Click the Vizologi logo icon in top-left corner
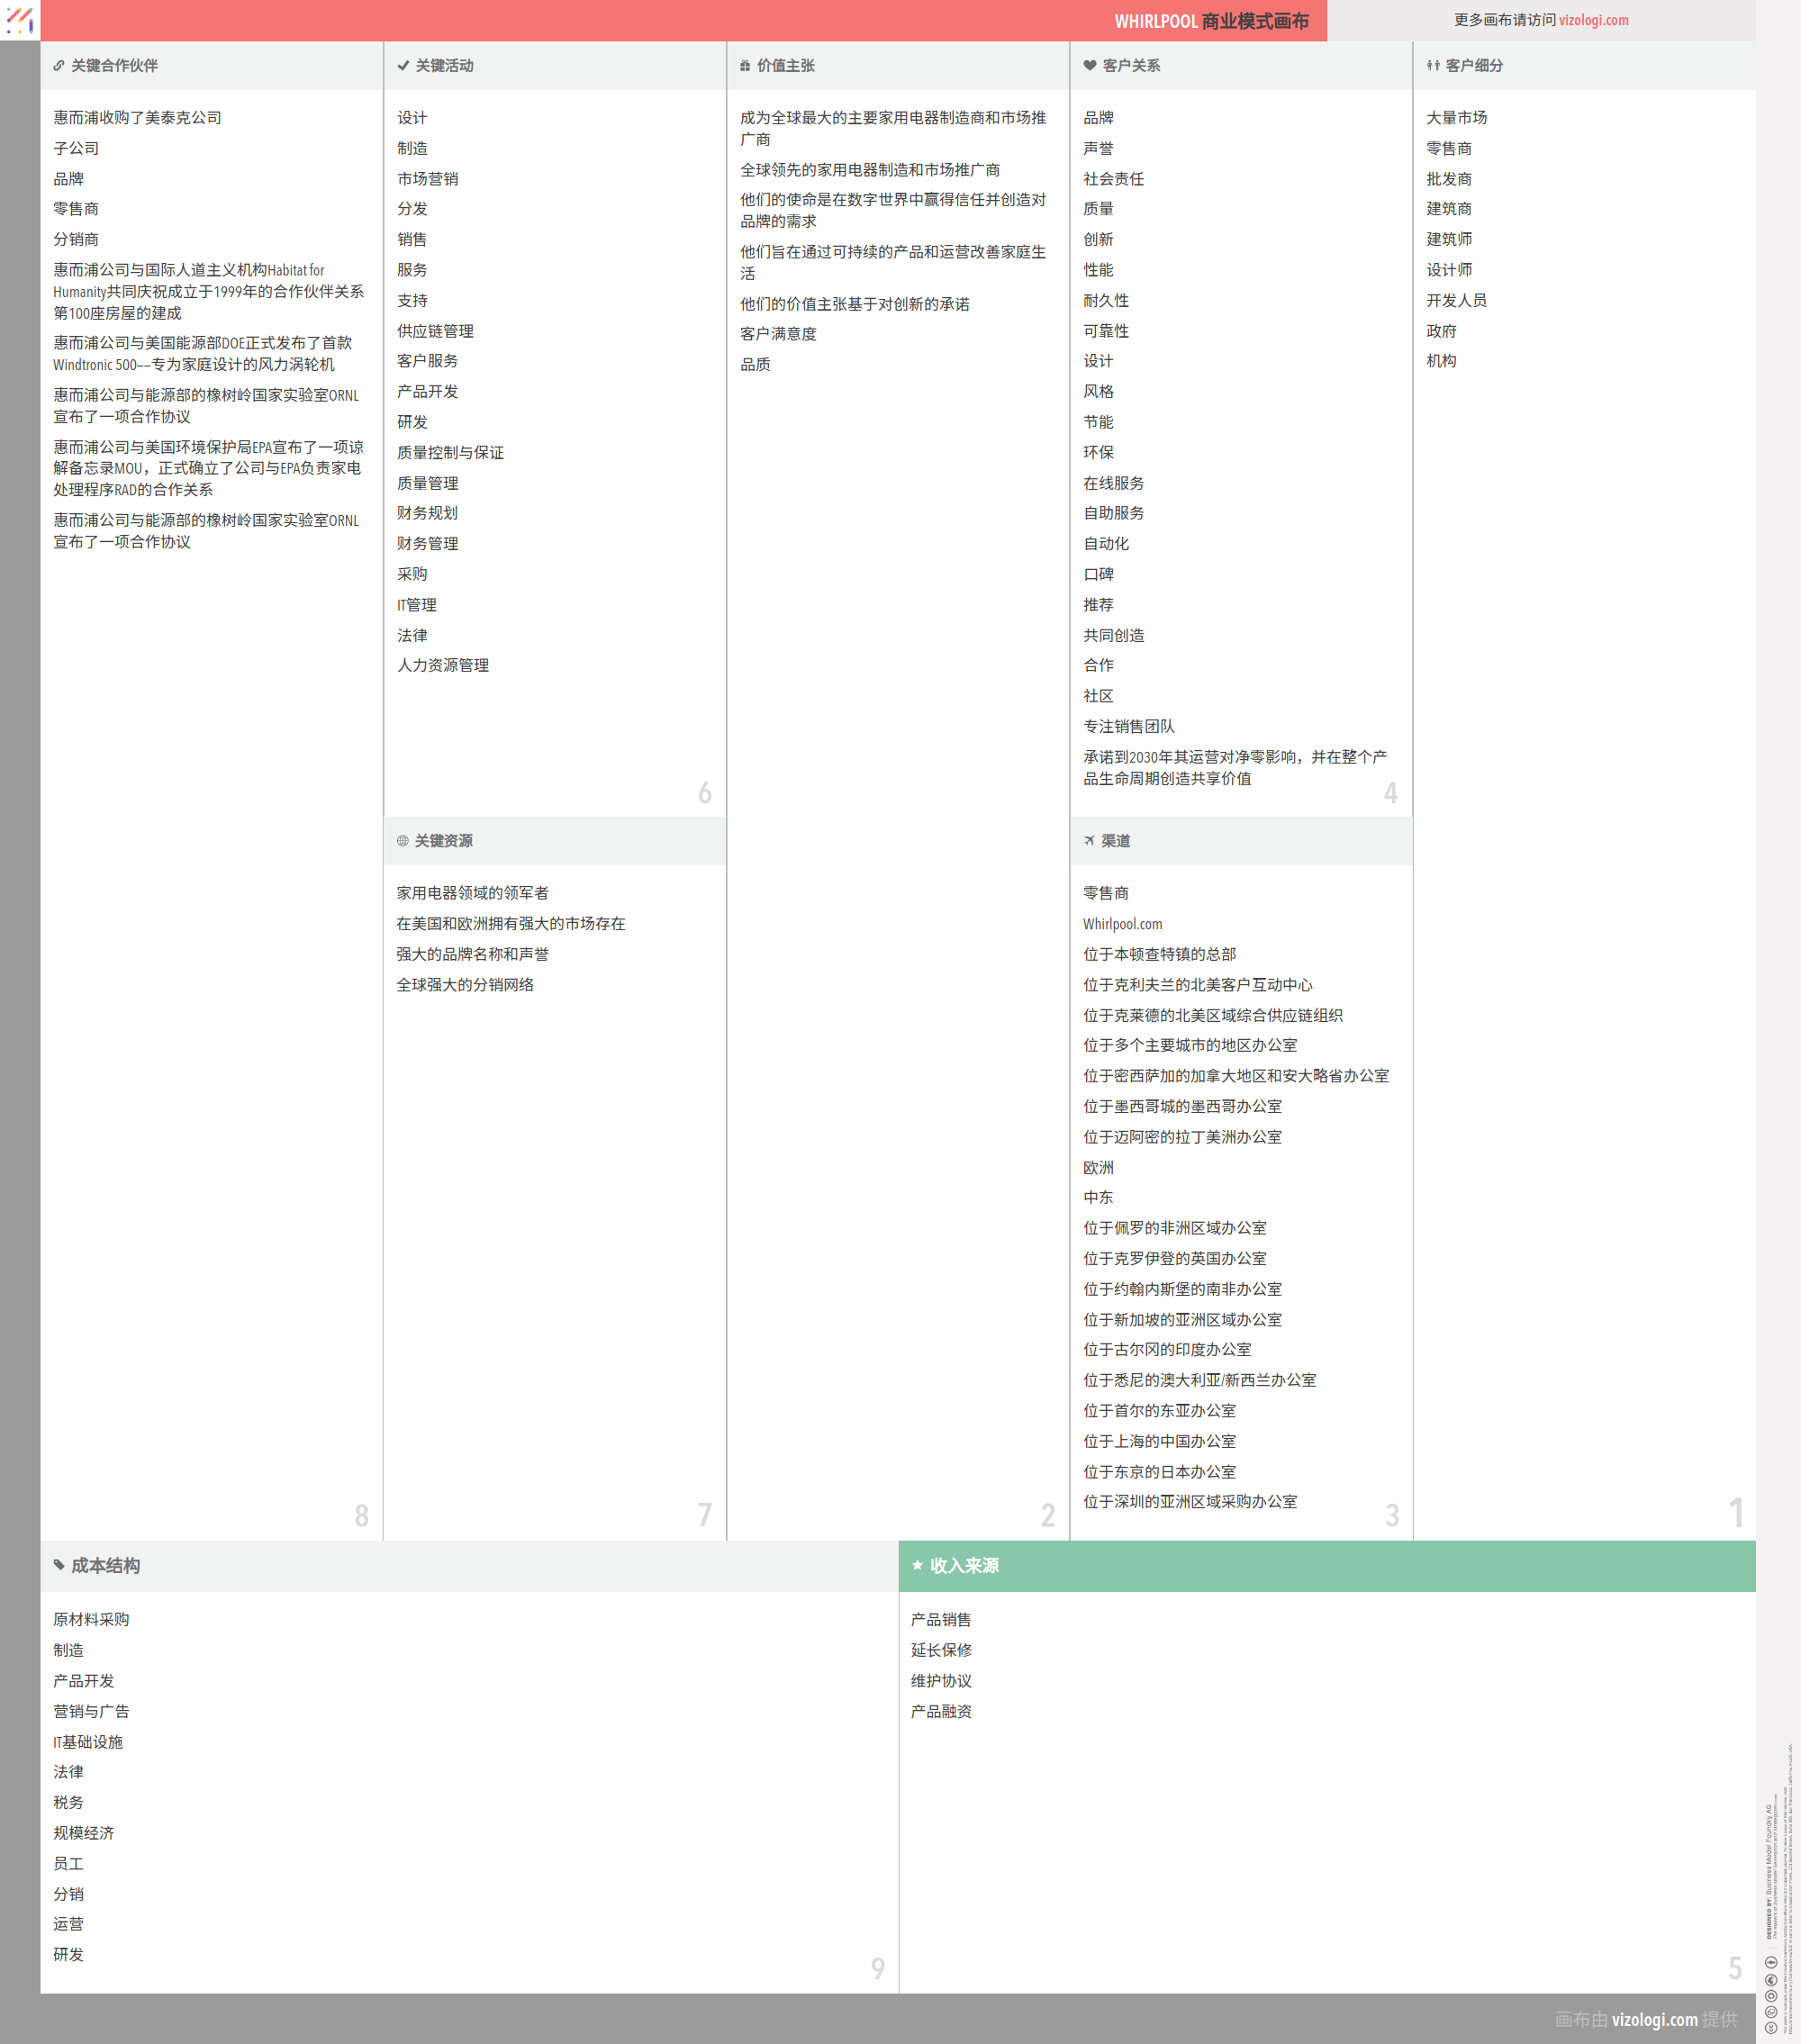The width and height of the screenshot is (1801, 2044). (x=20, y=19)
